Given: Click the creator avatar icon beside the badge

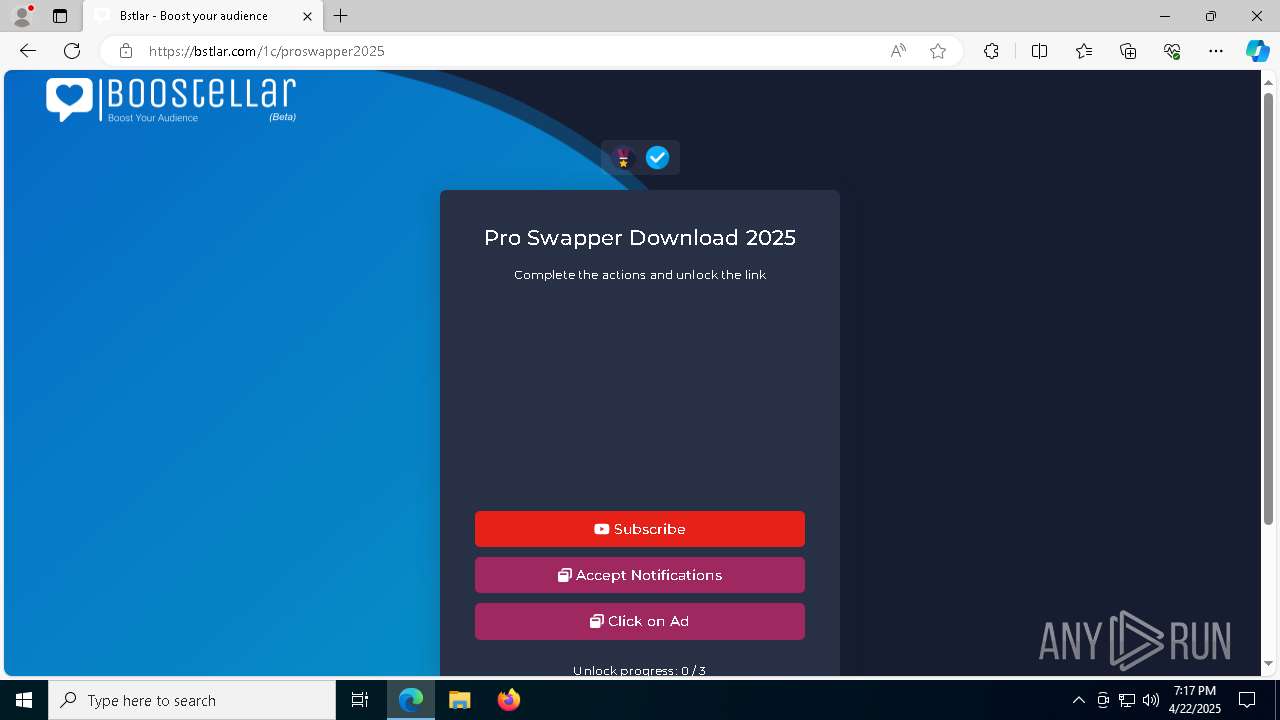Looking at the screenshot, I should click(x=624, y=158).
